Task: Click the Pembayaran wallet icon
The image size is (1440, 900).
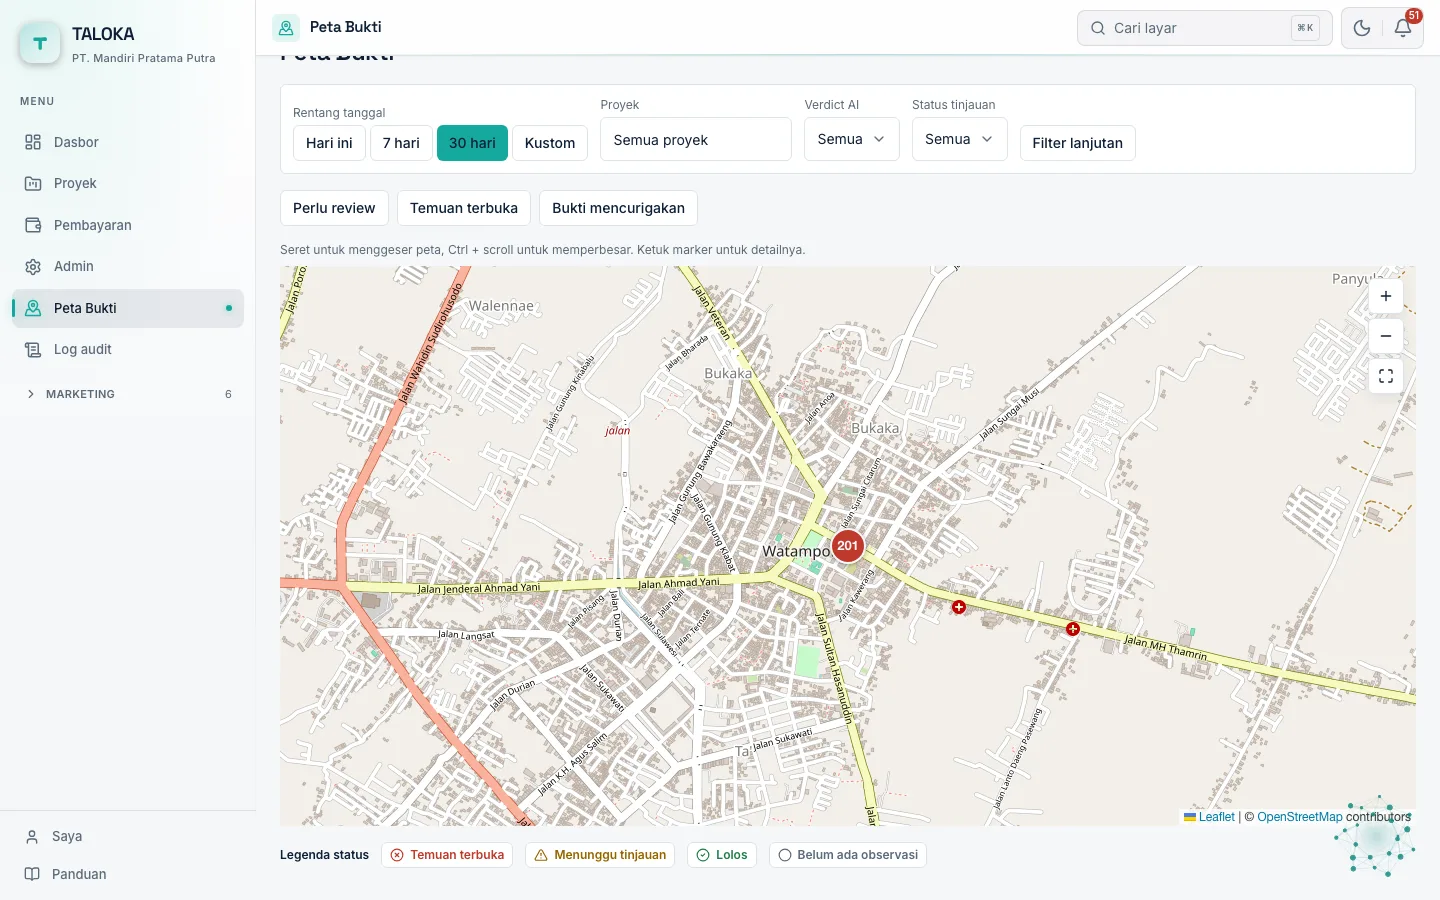Action: click(x=33, y=225)
